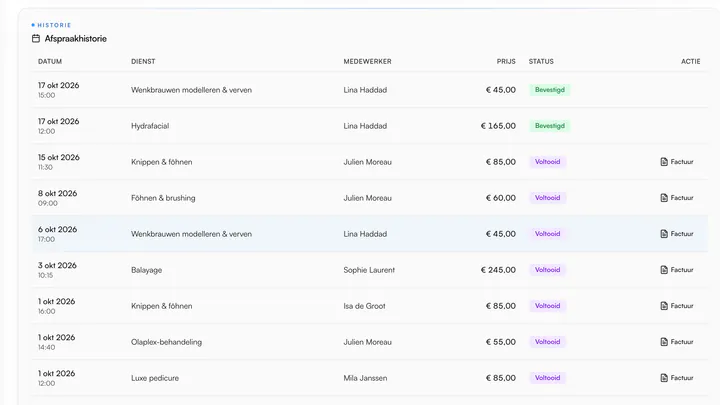720x405 pixels.
Task: Click the price € 60,00
Action: coord(501,198)
